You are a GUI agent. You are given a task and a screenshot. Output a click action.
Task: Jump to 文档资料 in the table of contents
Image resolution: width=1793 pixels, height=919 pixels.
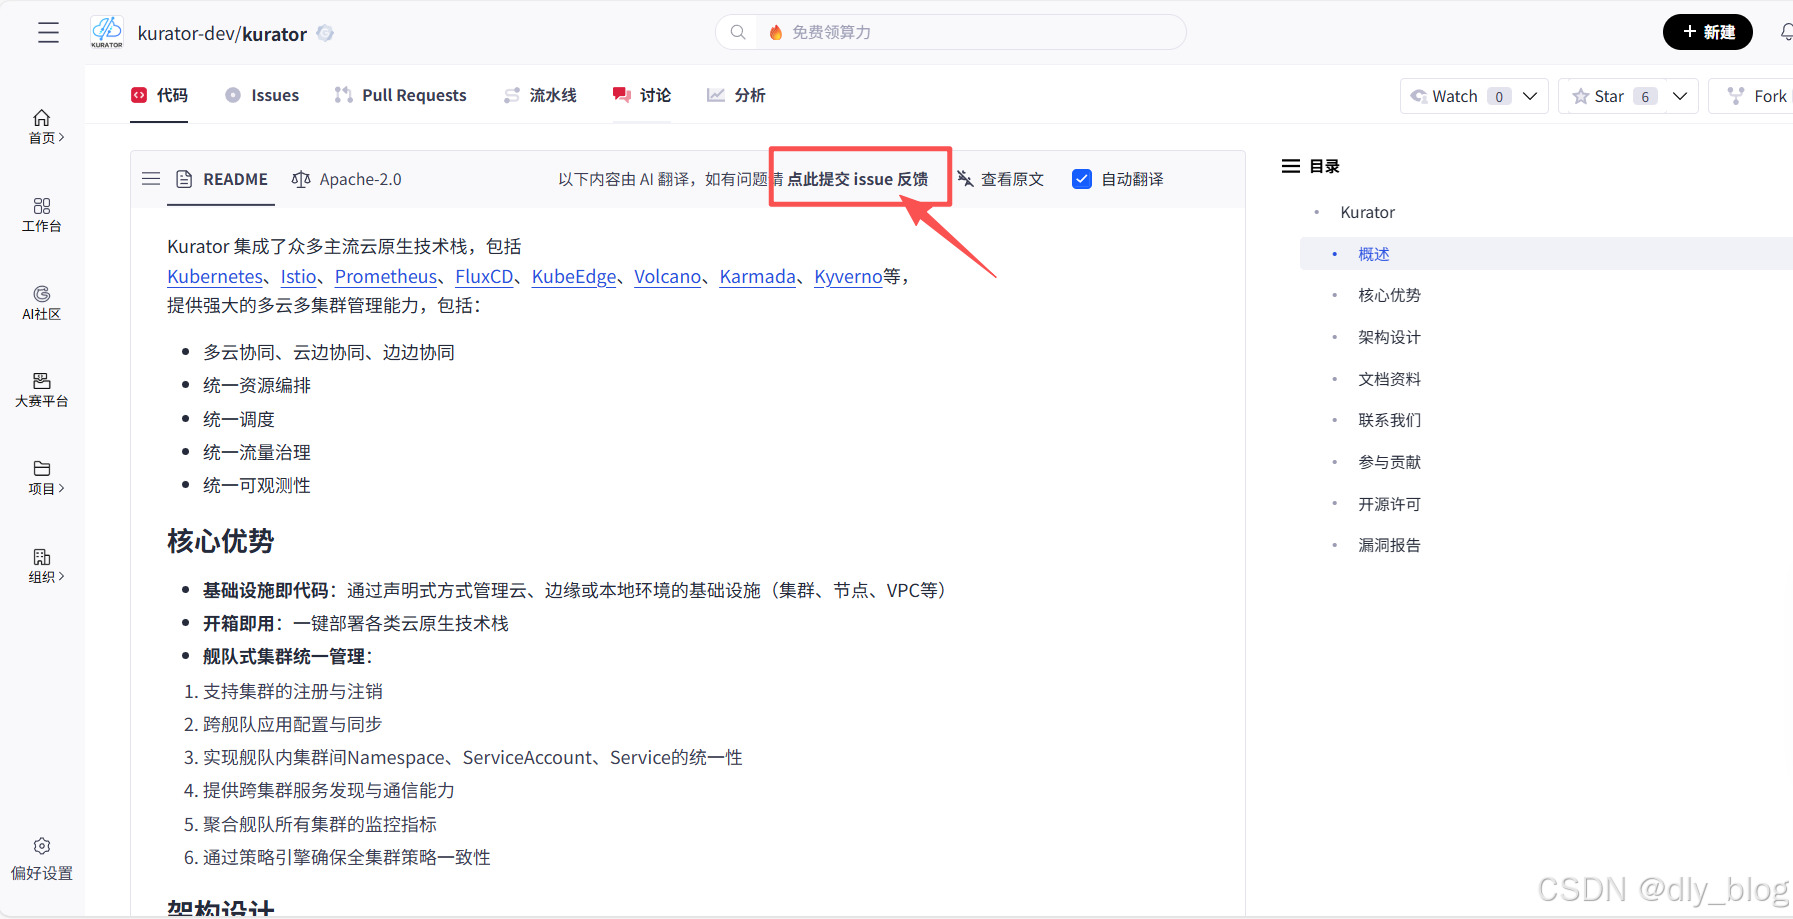[x=1389, y=379]
